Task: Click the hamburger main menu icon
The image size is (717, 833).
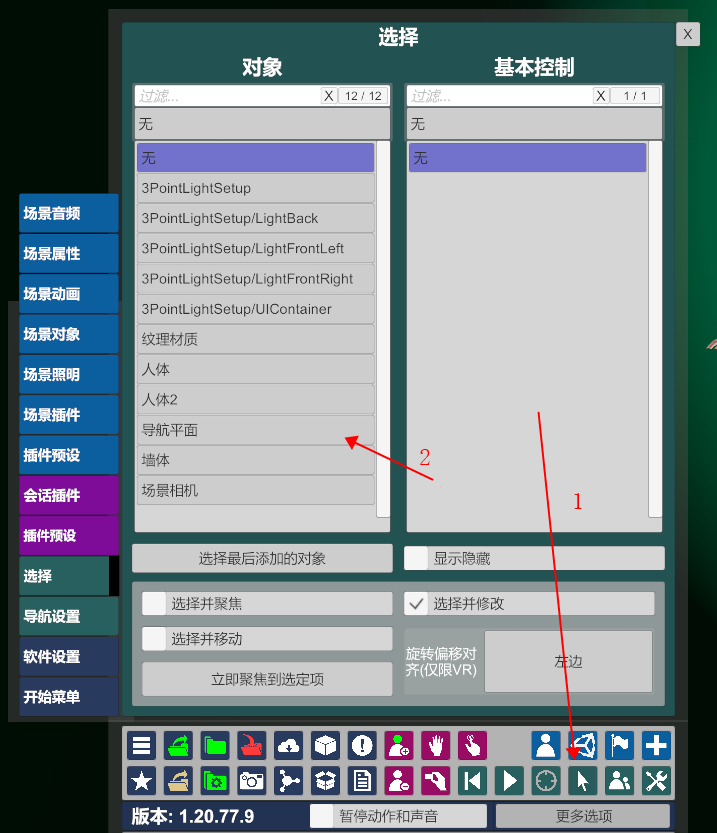Action: click(x=141, y=745)
